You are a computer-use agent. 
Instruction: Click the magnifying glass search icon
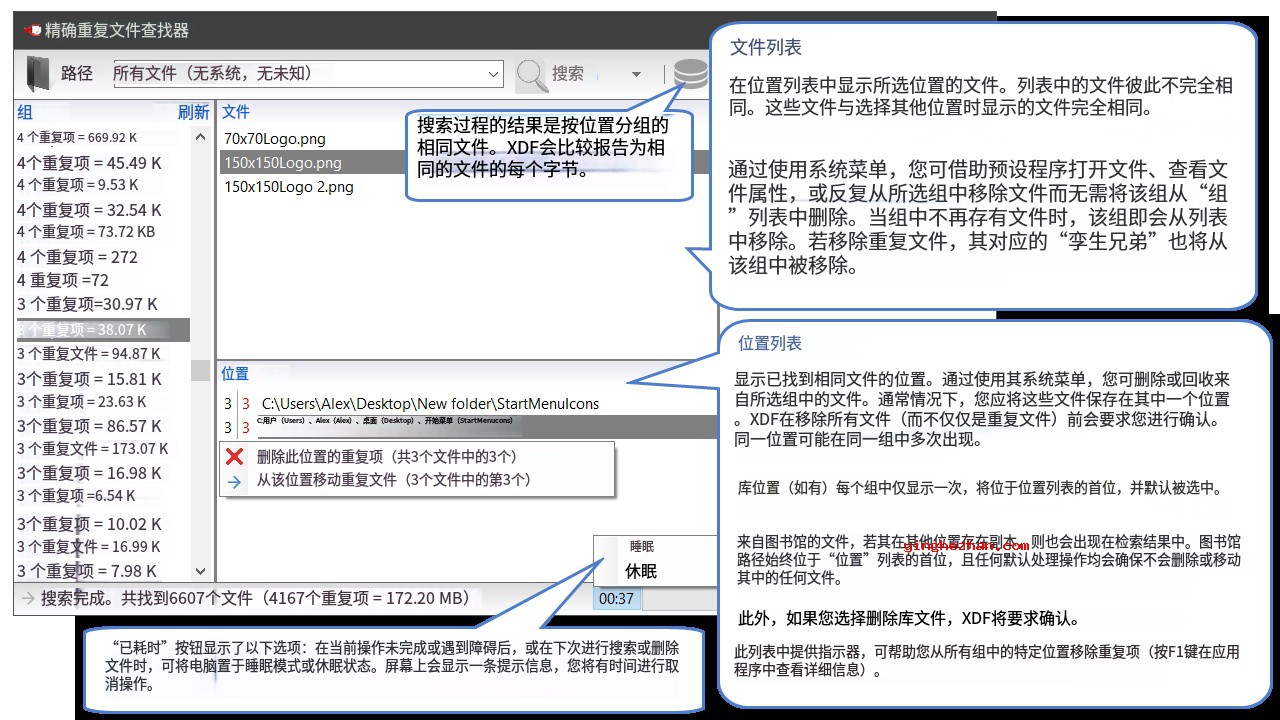[x=531, y=74]
